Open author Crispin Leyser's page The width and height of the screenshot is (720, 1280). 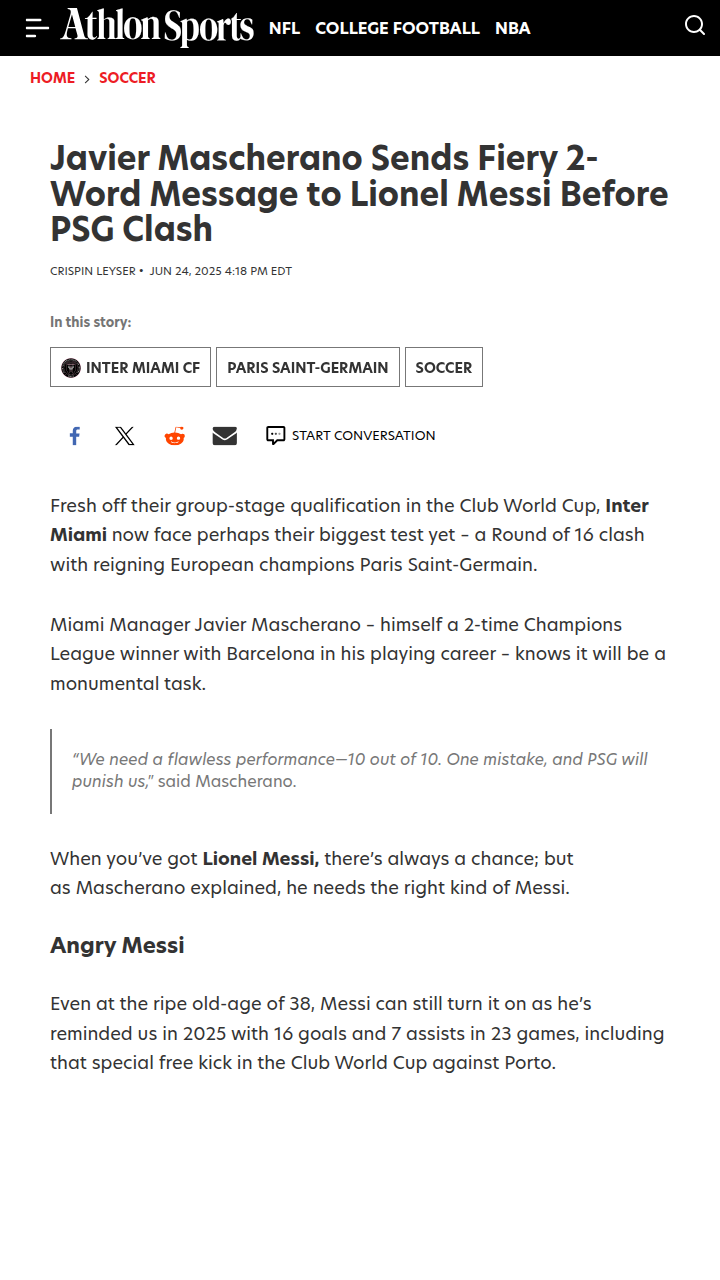pyautogui.click(x=93, y=271)
